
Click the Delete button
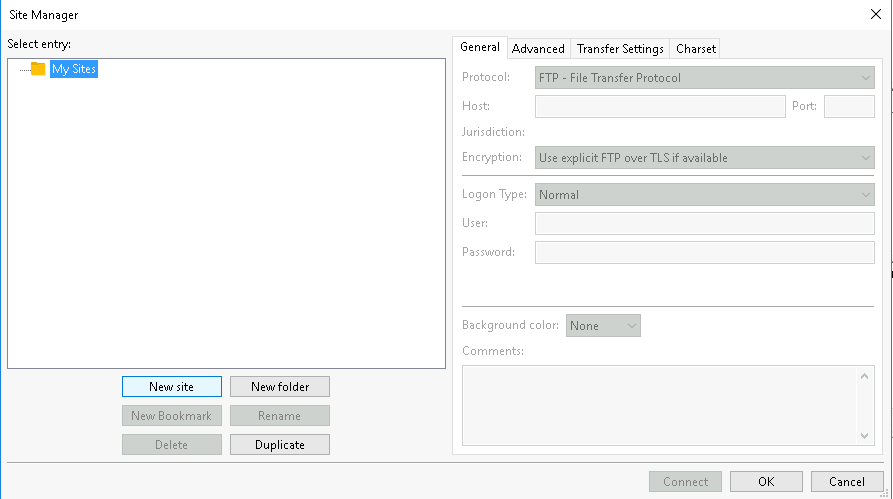(171, 445)
